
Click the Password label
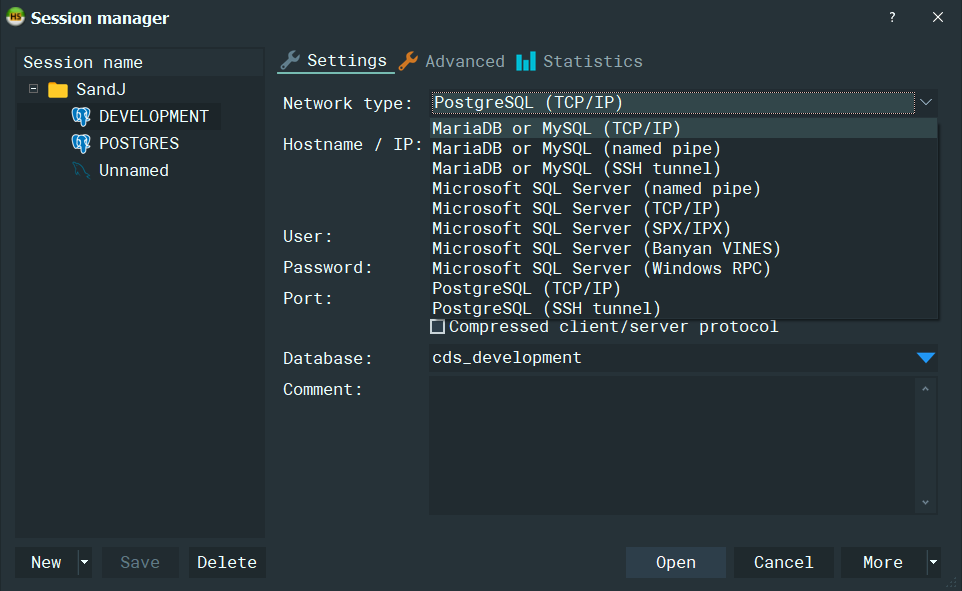(x=328, y=268)
